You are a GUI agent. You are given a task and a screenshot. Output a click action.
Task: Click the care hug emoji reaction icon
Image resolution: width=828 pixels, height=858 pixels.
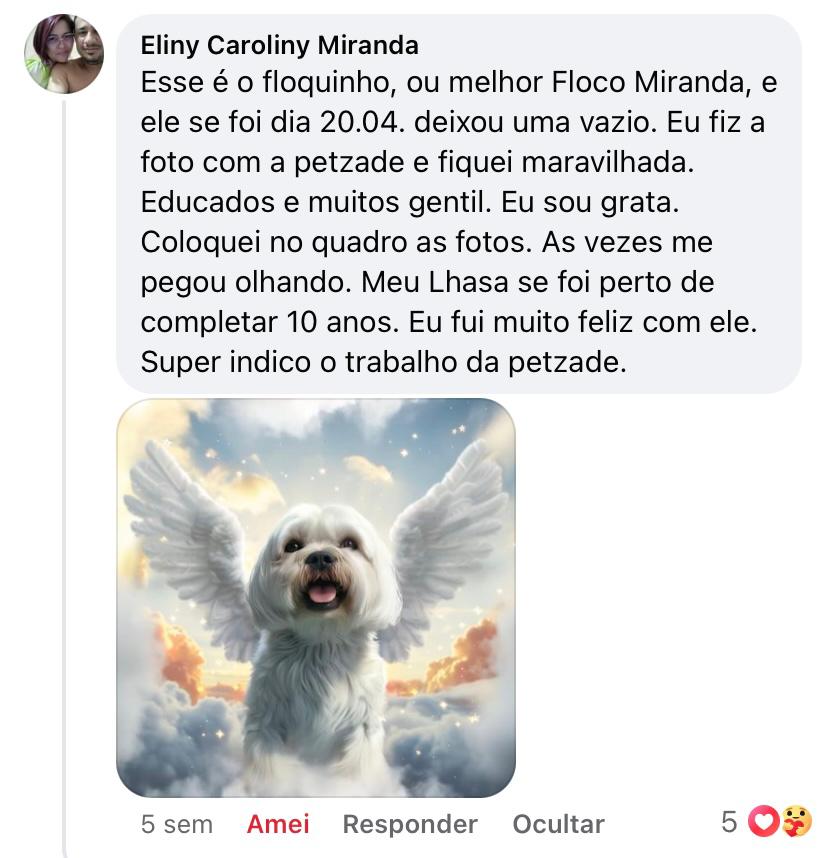(x=797, y=821)
